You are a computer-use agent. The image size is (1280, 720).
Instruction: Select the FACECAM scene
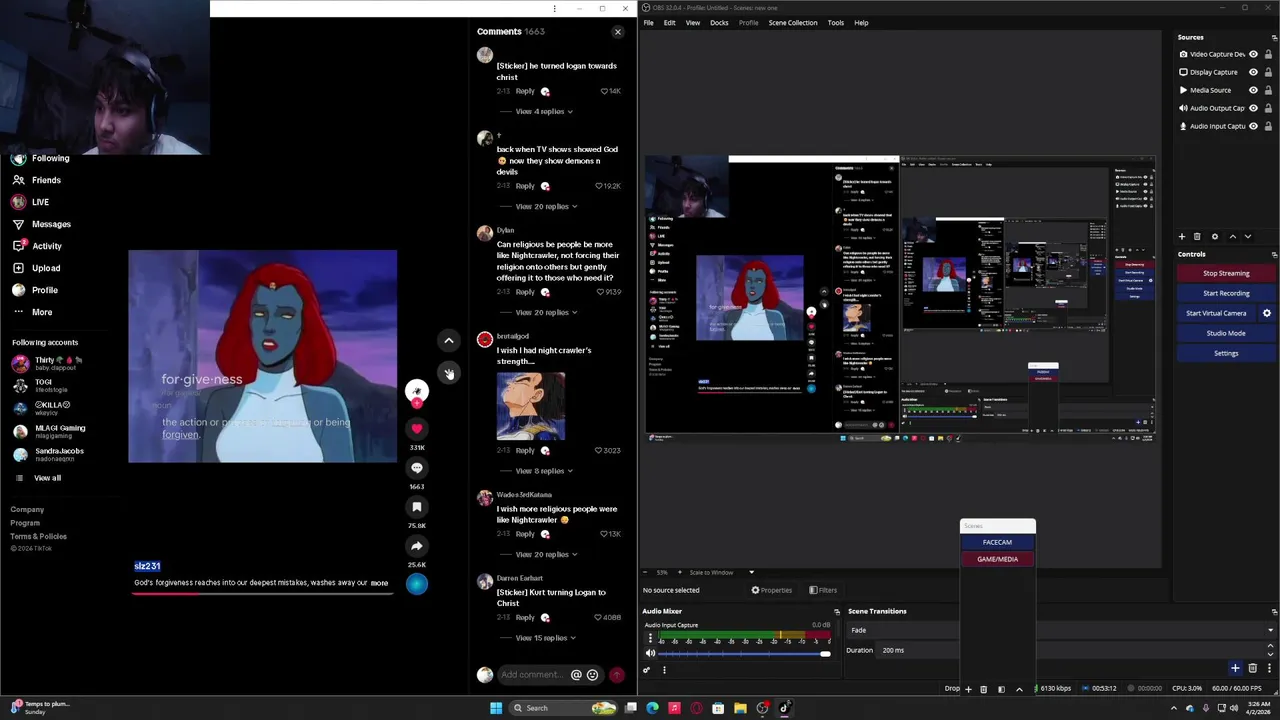click(997, 542)
